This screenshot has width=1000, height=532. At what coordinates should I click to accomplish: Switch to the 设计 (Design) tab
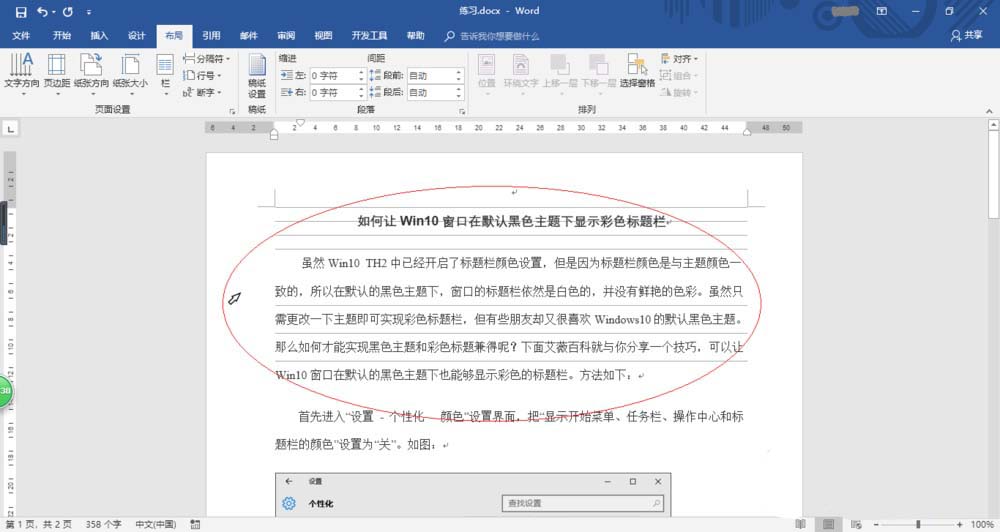(x=136, y=36)
